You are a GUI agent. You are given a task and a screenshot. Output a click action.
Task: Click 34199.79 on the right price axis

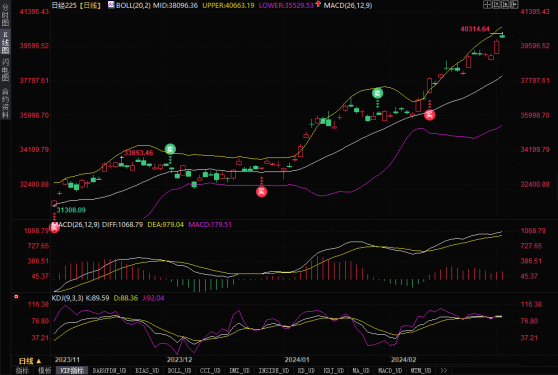point(535,149)
